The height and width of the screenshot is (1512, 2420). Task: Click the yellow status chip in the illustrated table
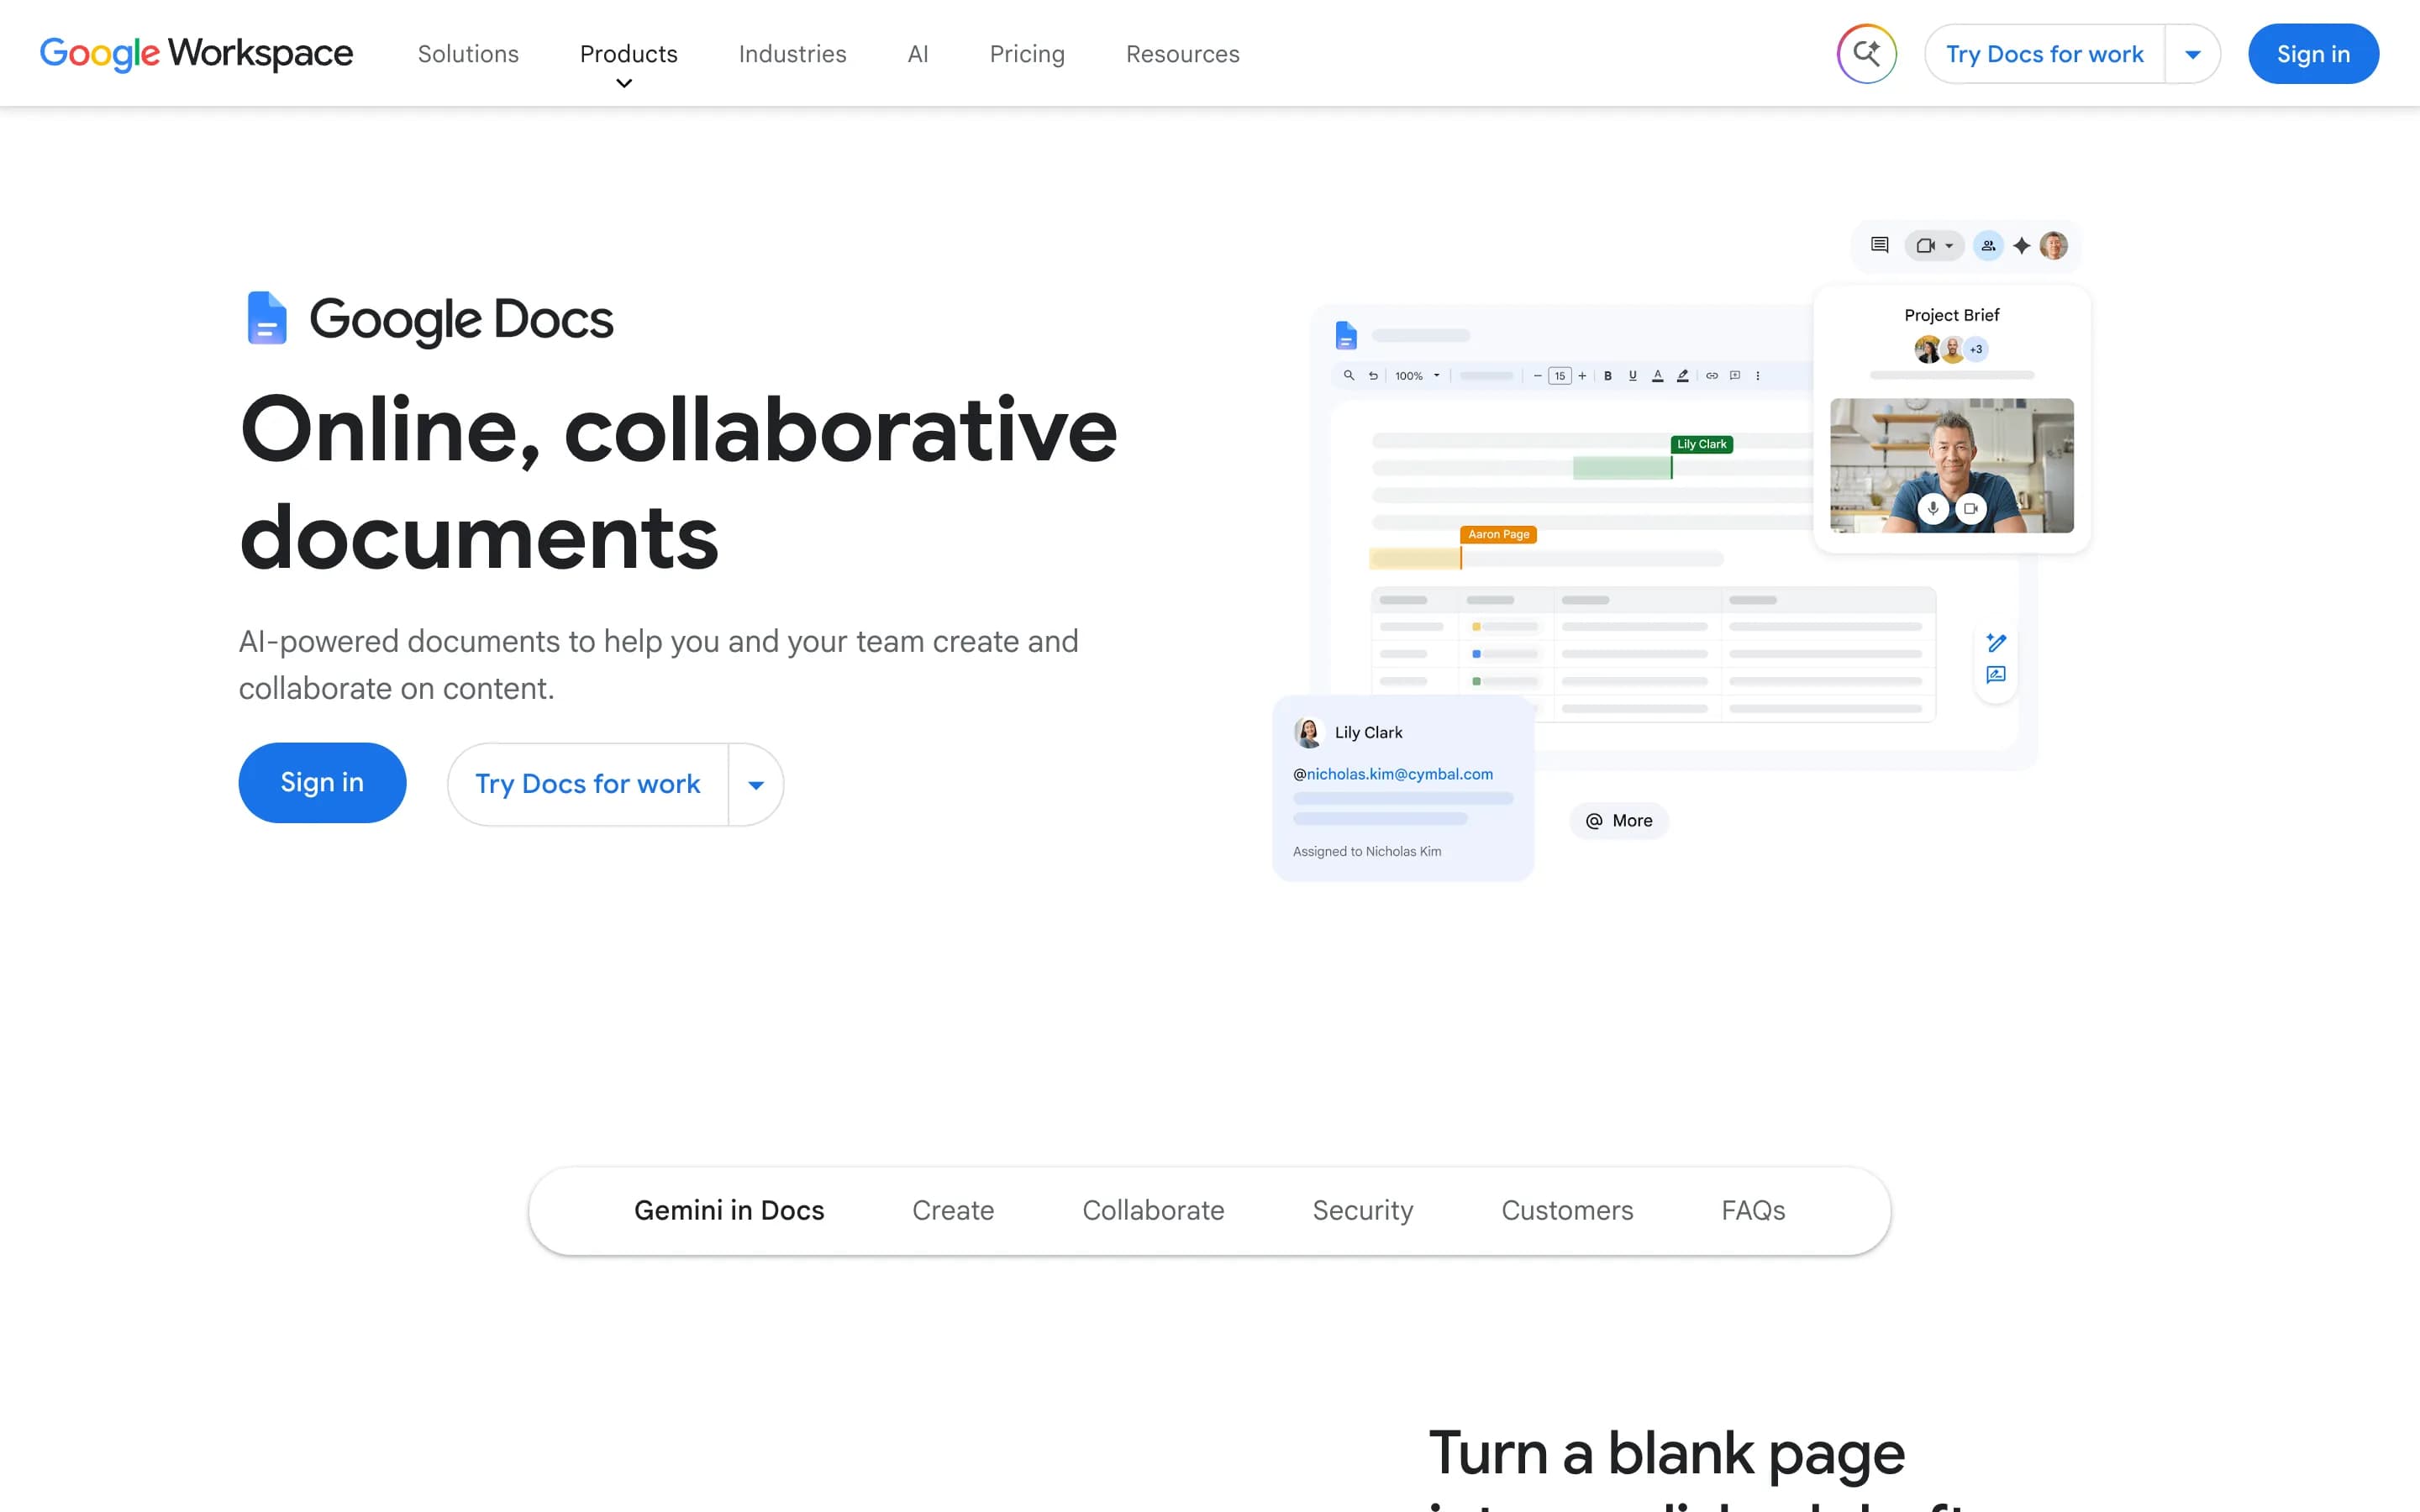[1476, 627]
